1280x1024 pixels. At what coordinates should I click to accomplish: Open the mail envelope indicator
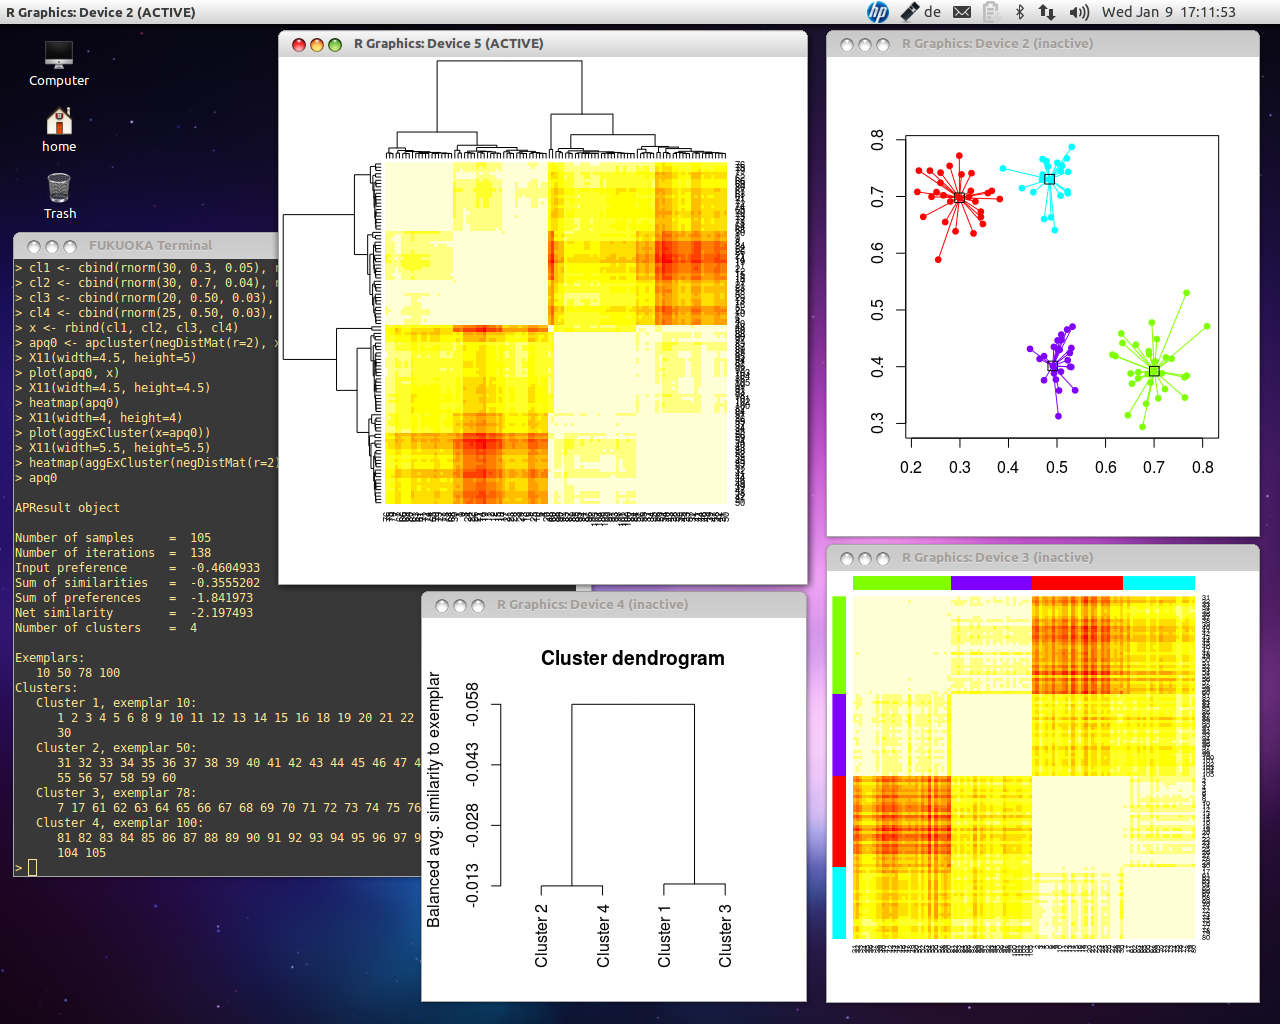coord(962,12)
